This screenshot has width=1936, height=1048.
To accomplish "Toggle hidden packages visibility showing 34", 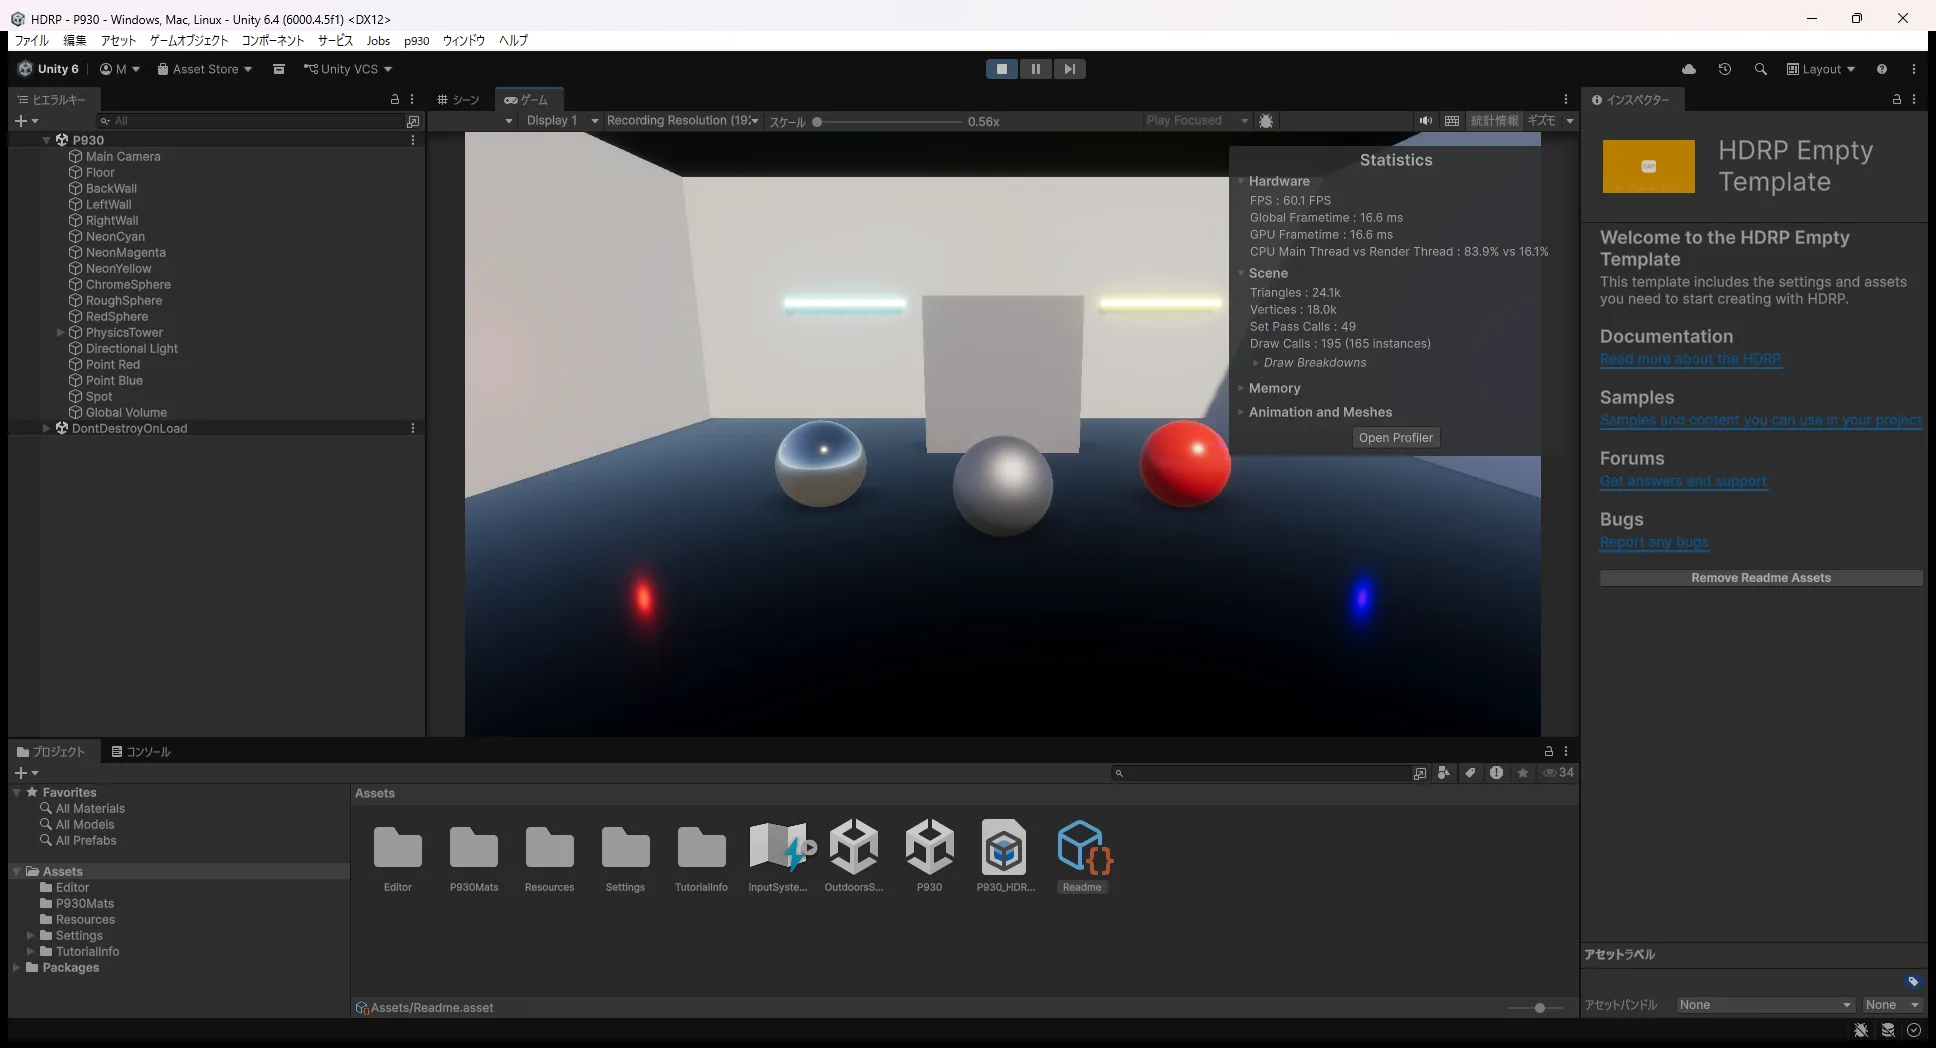I will point(1558,773).
